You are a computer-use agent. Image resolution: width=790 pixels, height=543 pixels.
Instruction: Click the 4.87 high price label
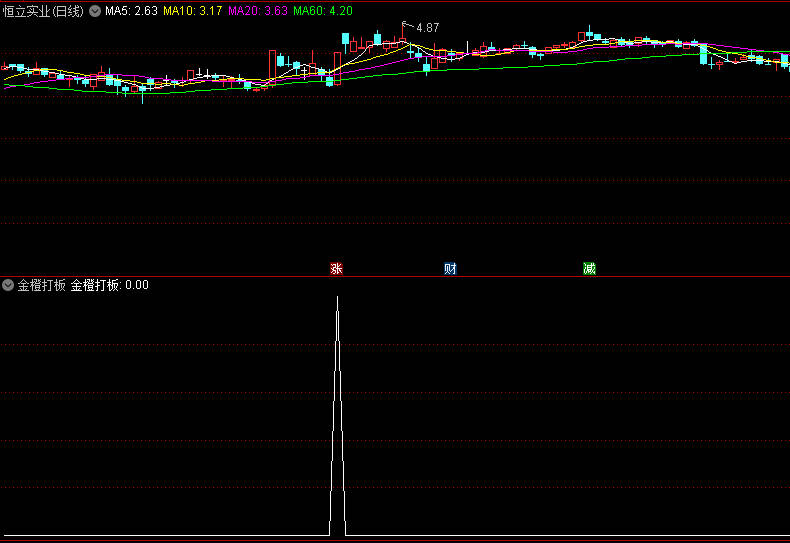[x=427, y=28]
